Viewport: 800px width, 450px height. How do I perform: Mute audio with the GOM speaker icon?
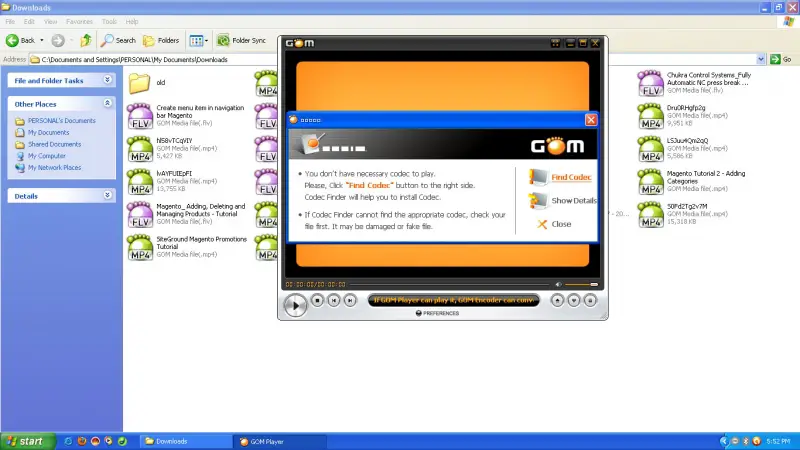point(558,284)
